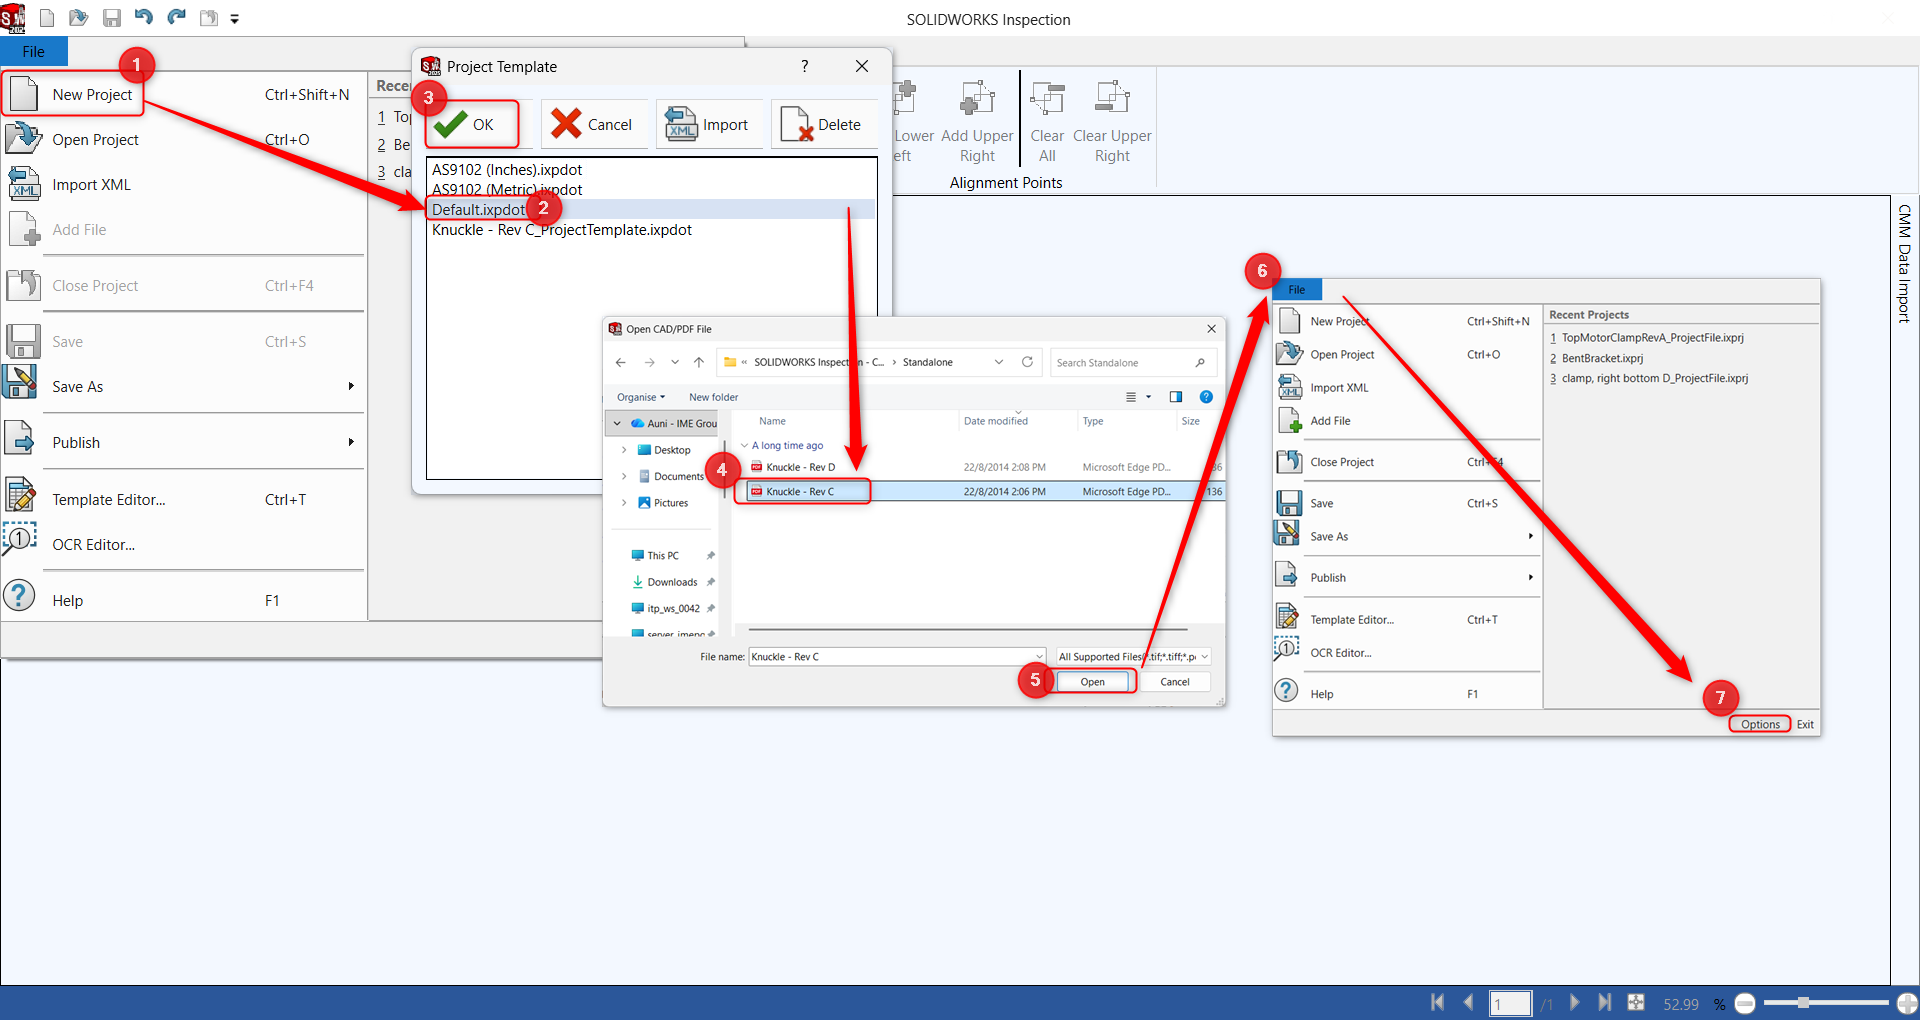The width and height of the screenshot is (1920, 1020).
Task: Click the zoom-to-fit icon in status bar
Action: click(x=1637, y=1002)
